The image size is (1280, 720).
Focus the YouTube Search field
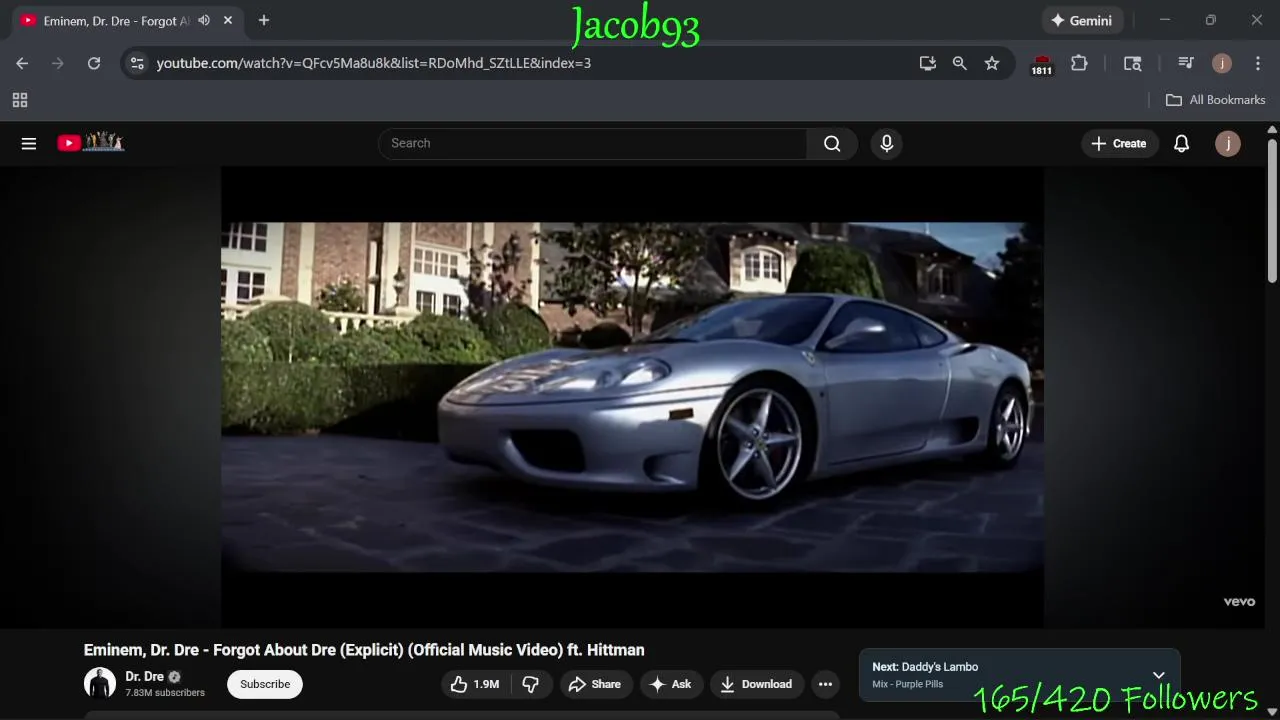592,143
